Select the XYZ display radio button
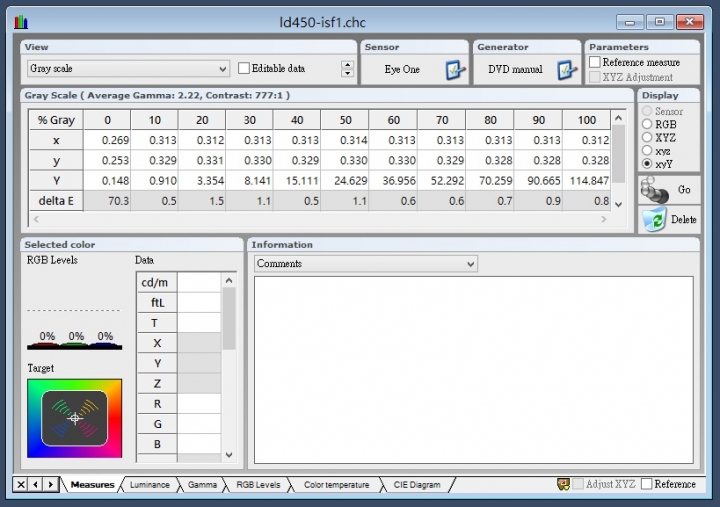Screen dimensions: 720x507 click(647, 137)
